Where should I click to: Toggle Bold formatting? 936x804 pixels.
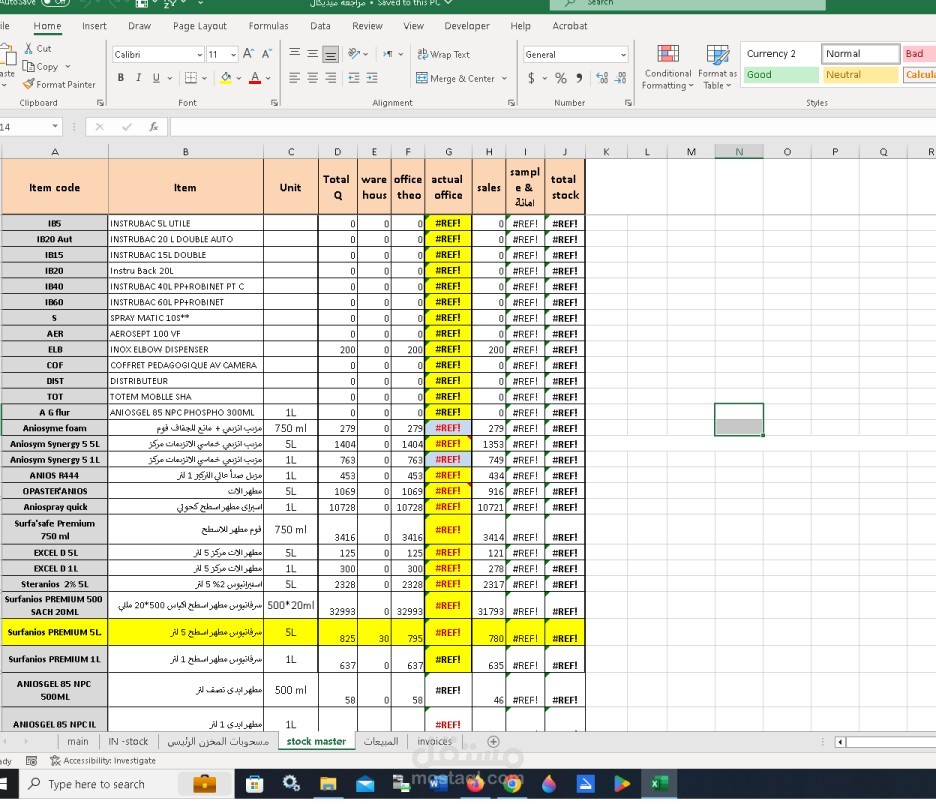point(121,78)
